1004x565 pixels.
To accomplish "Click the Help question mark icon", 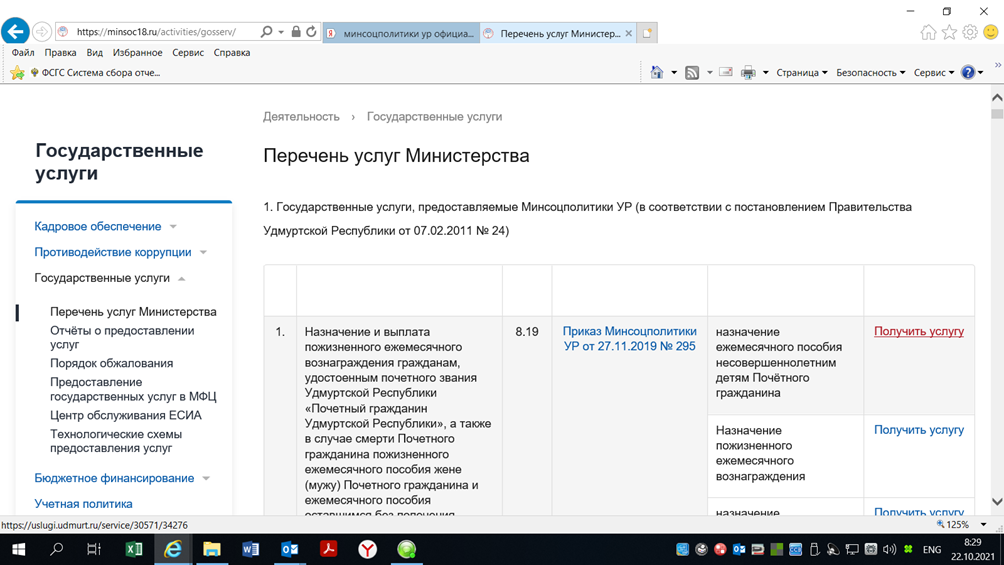I will (967, 73).
